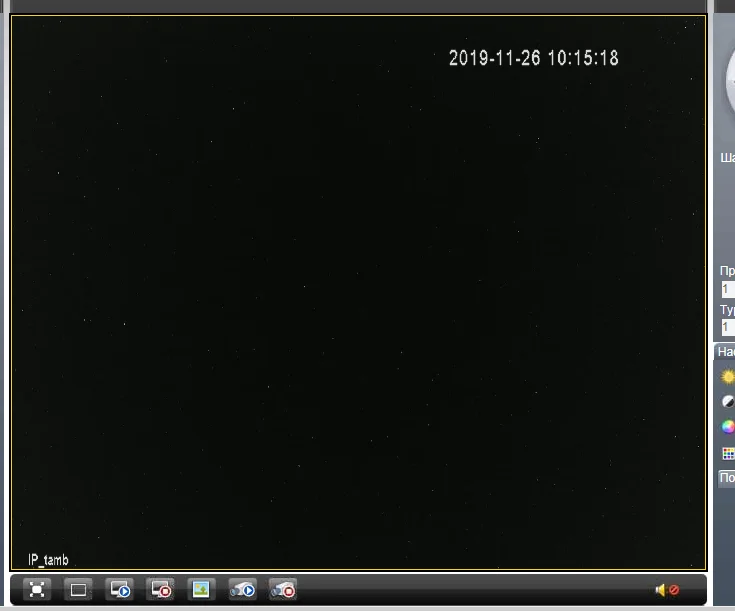Click the color hue wheel icon
Screen dimensions: 735x611
coord(728,427)
